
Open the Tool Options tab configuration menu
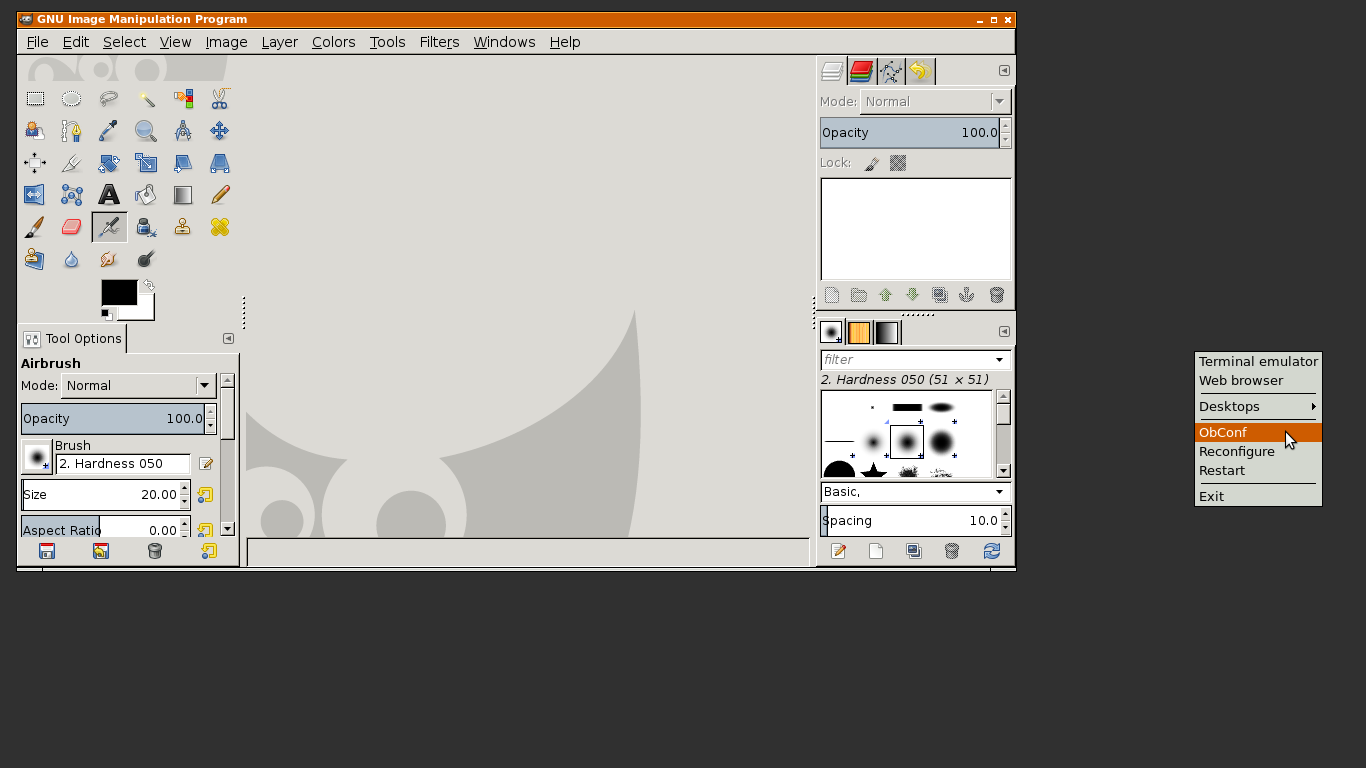pos(228,339)
